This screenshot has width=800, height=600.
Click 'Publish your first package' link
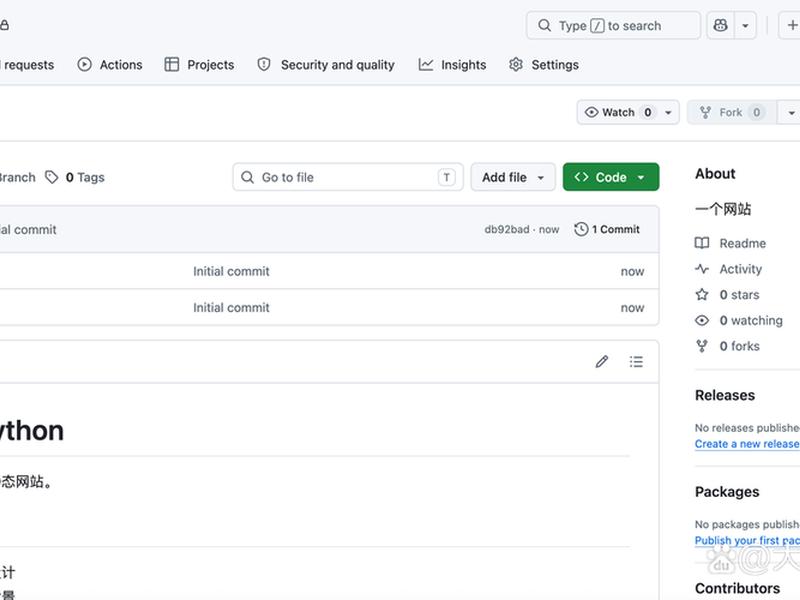(x=747, y=540)
